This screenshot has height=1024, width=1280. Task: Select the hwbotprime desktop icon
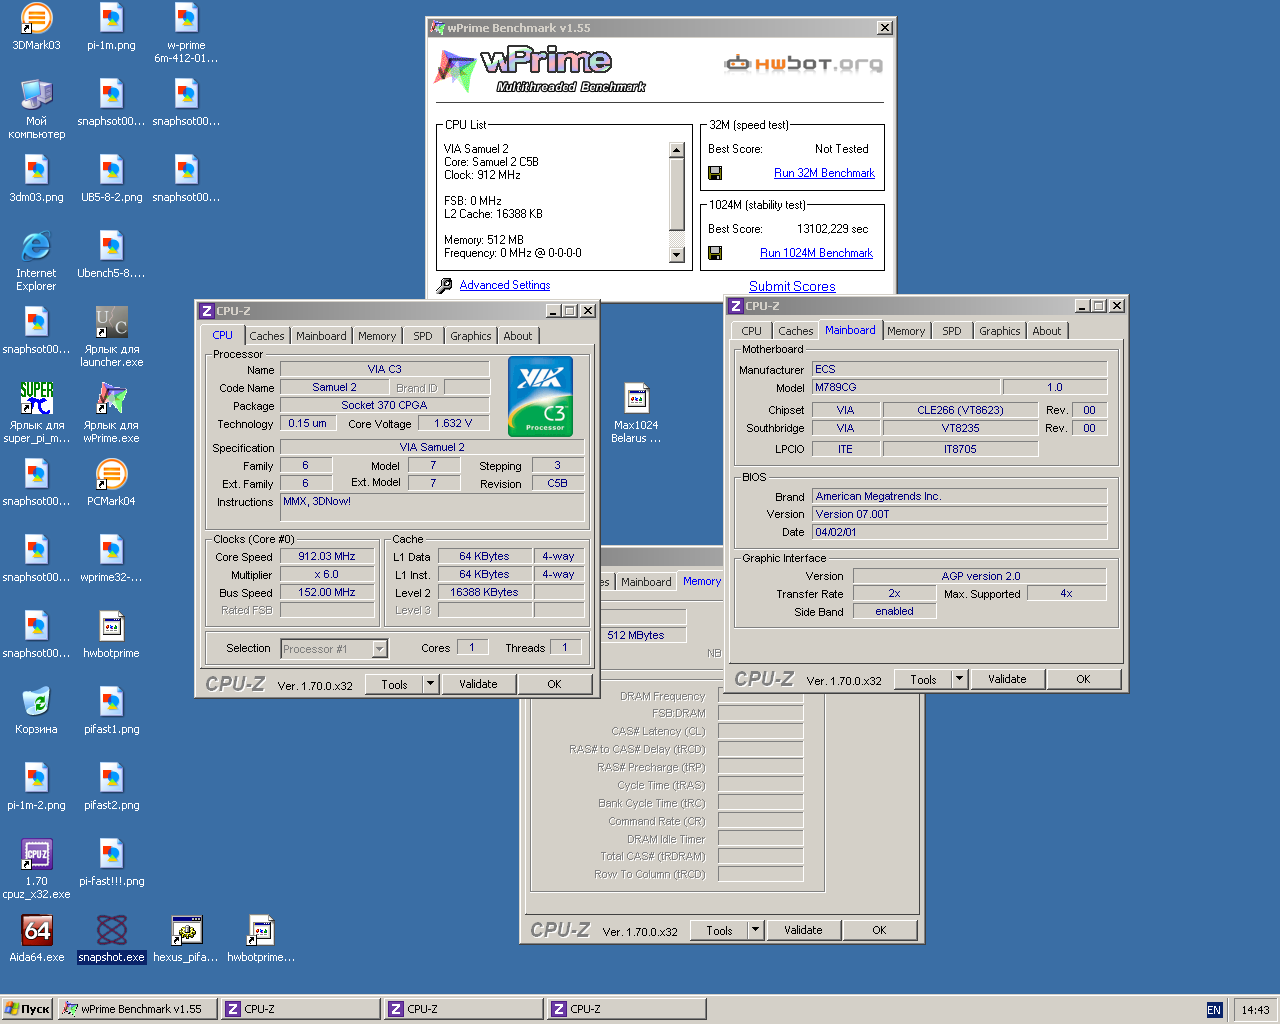pos(111,635)
